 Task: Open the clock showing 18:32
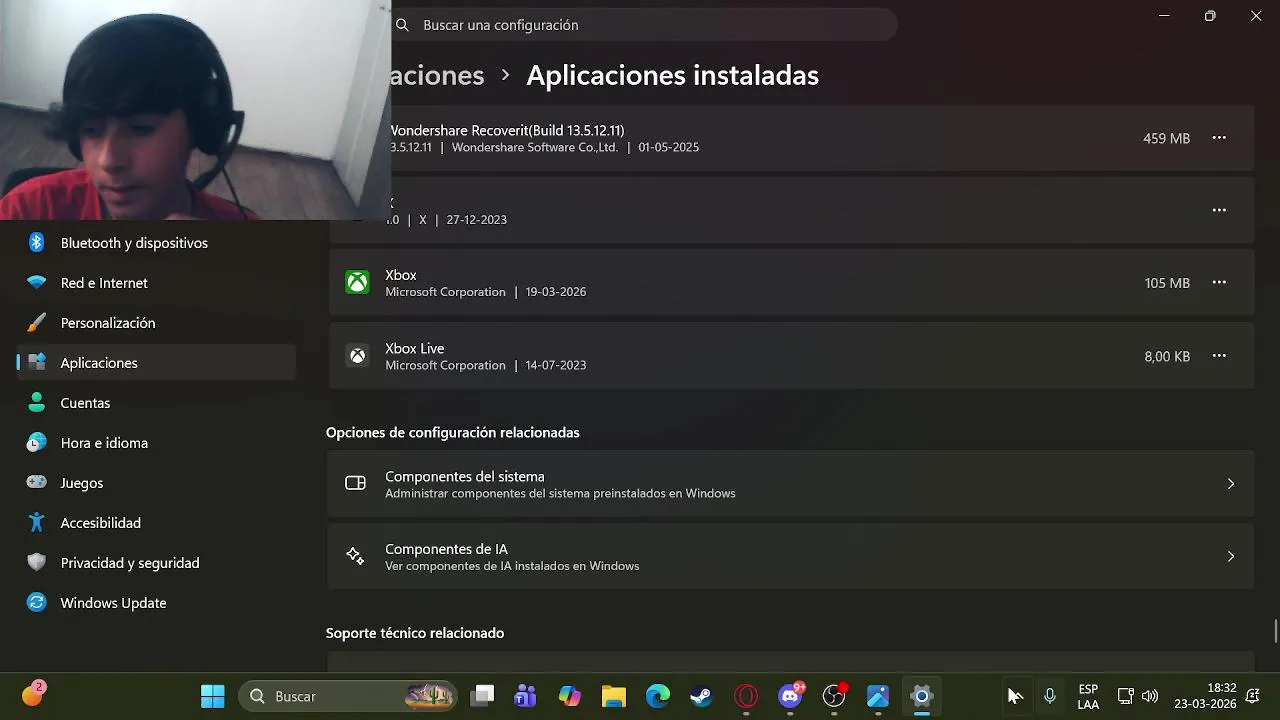[x=1205, y=696]
